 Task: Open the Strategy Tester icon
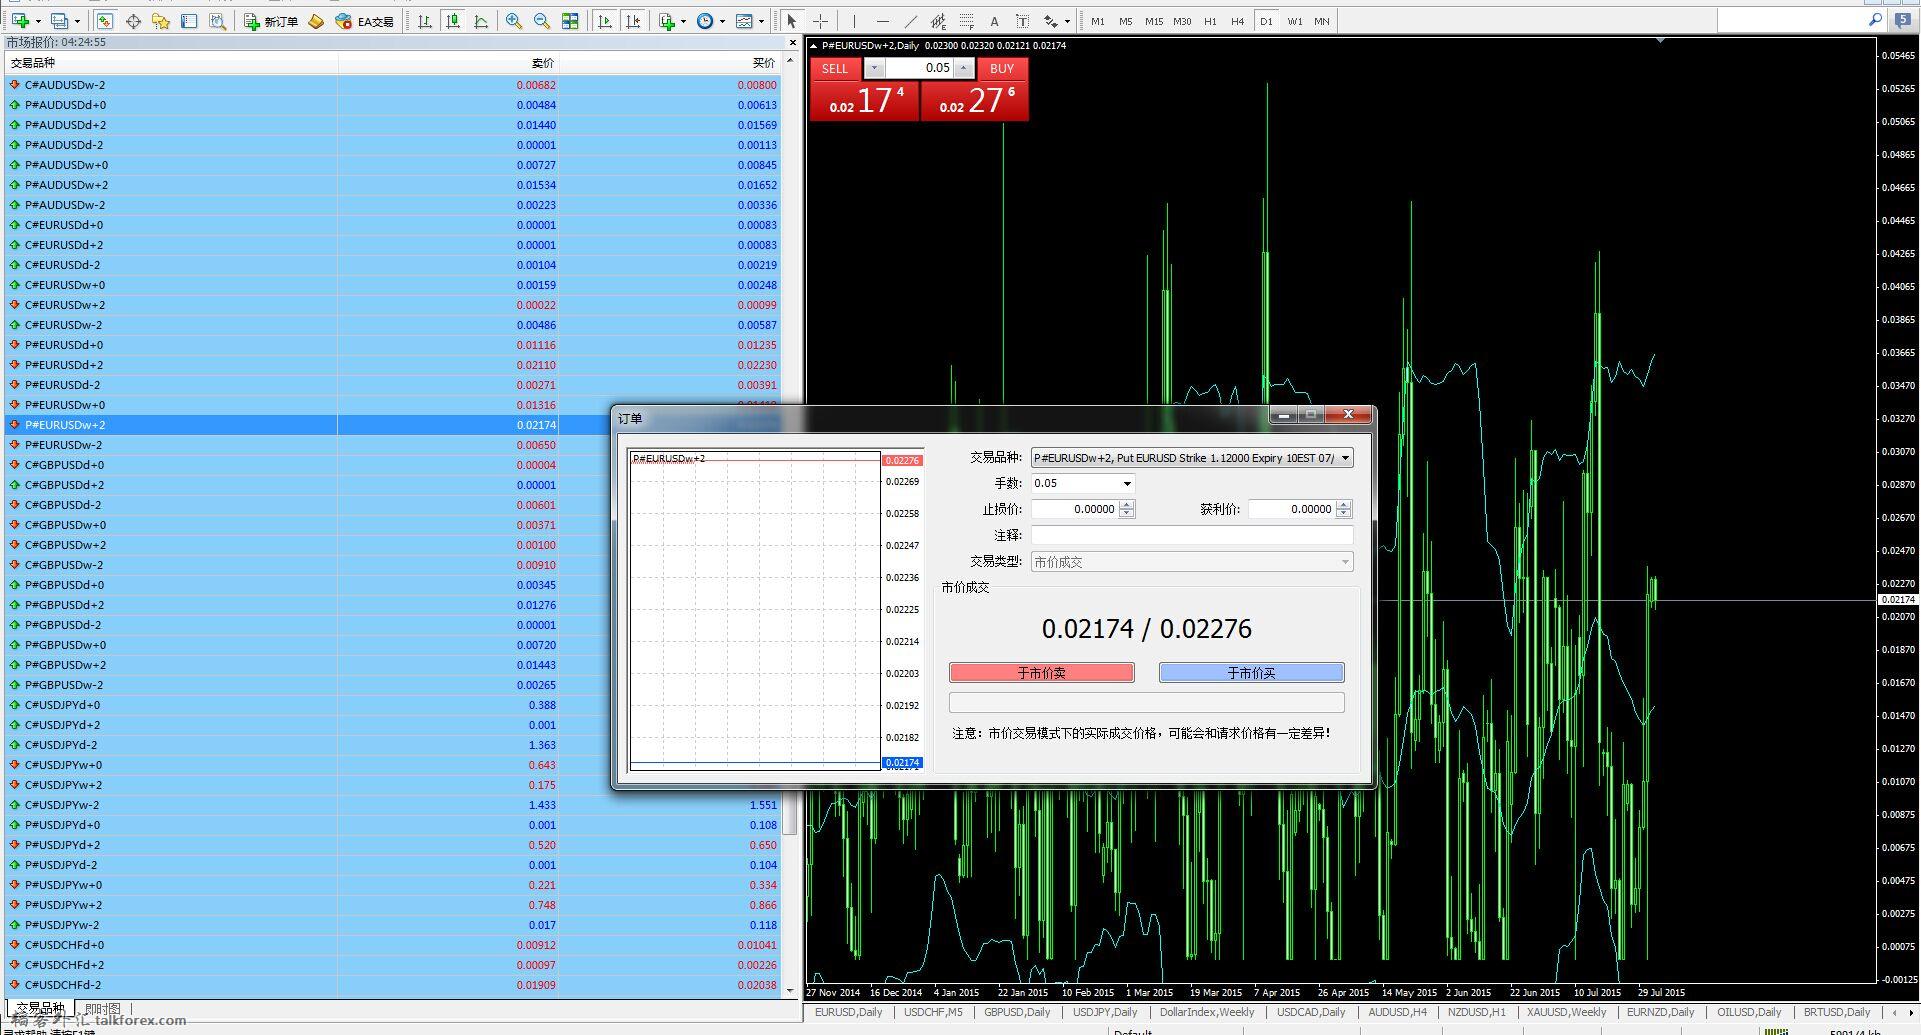tap(217, 21)
